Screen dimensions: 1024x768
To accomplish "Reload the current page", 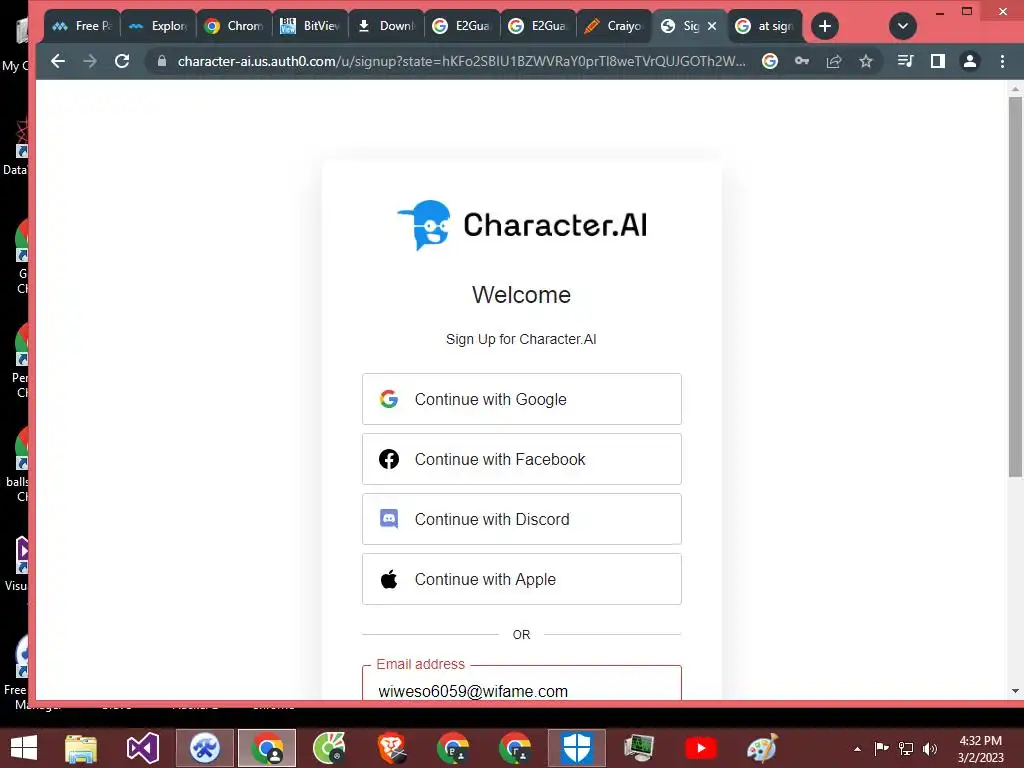I will click(122, 61).
